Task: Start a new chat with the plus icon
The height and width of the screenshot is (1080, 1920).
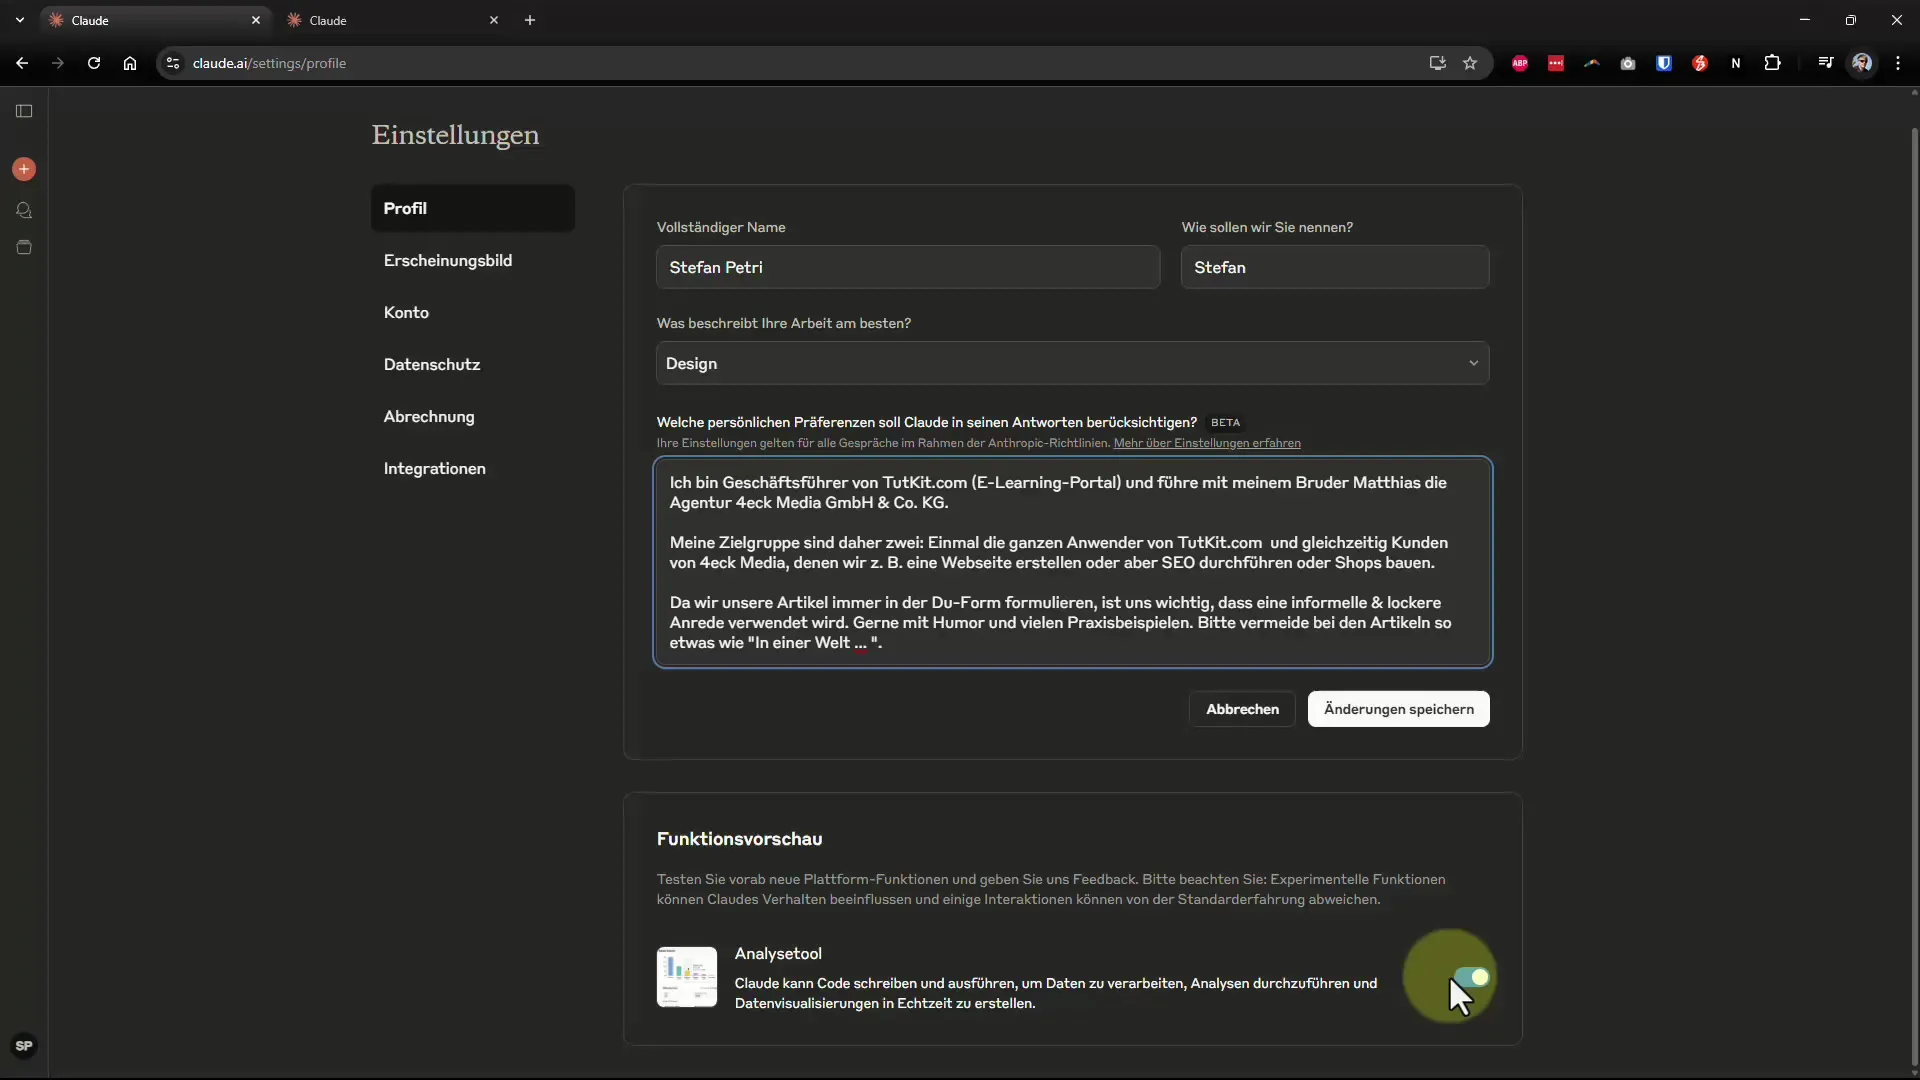Action: 24,169
